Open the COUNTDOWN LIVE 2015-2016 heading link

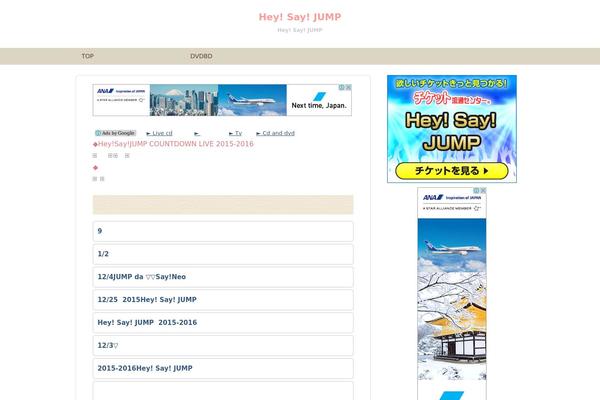click(173, 144)
